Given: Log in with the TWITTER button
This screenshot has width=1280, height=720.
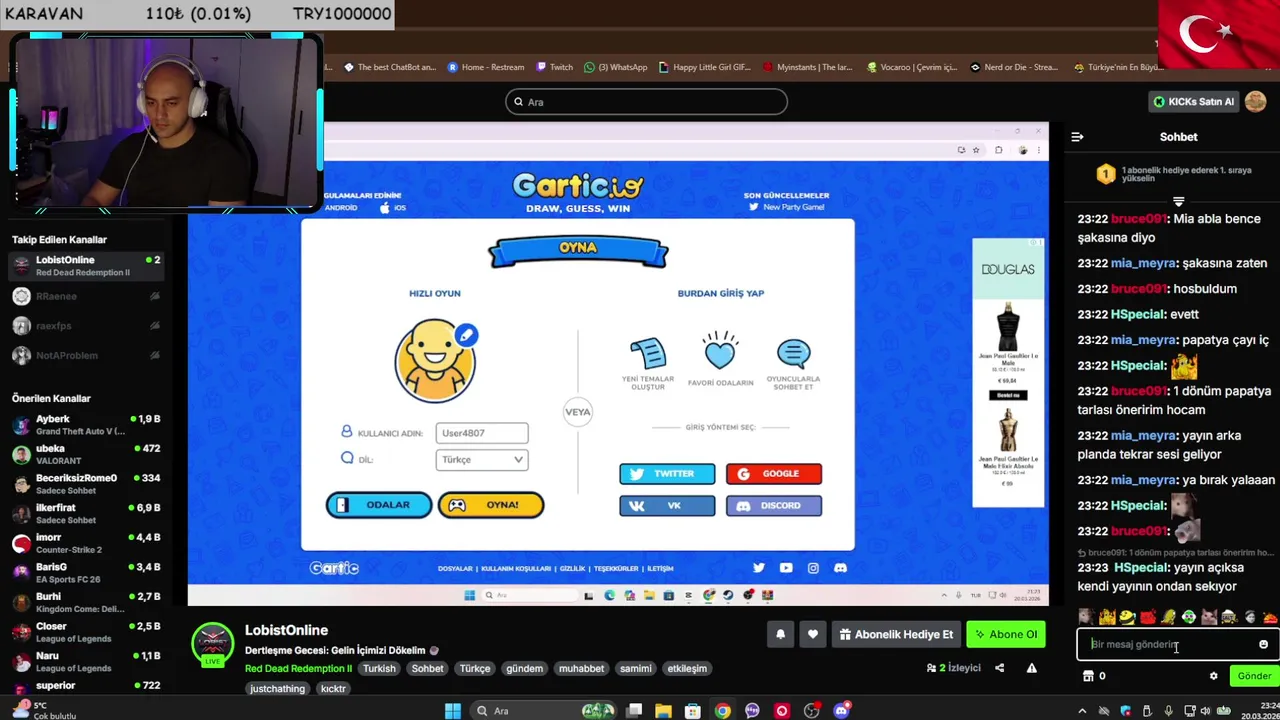Looking at the screenshot, I should pyautogui.click(x=667, y=474).
